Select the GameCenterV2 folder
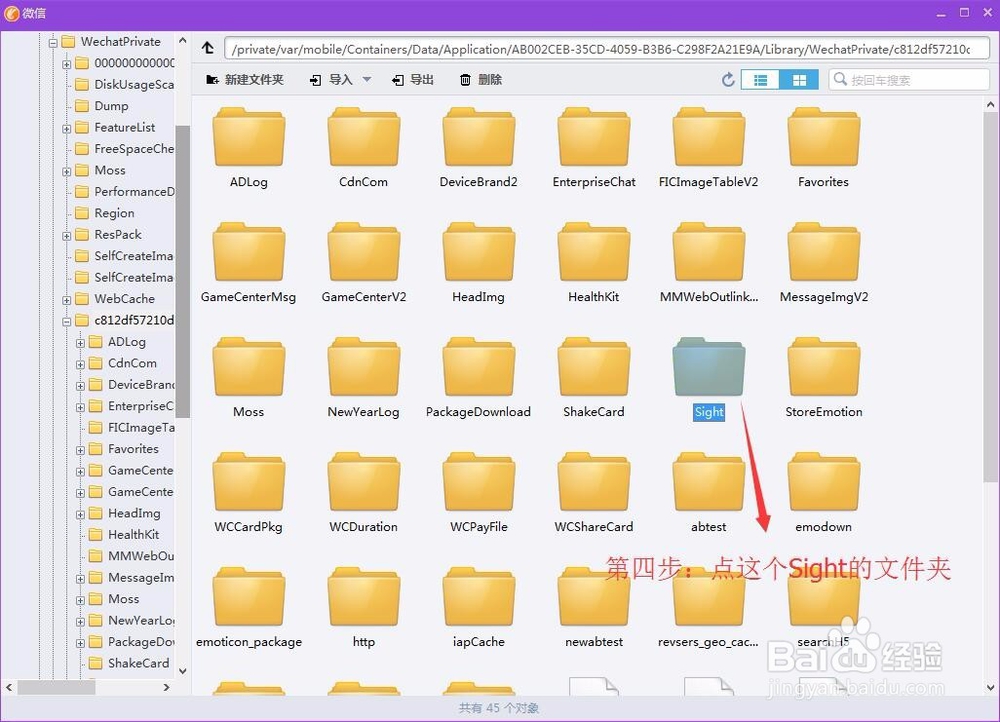The width and height of the screenshot is (1000, 722). tap(364, 263)
